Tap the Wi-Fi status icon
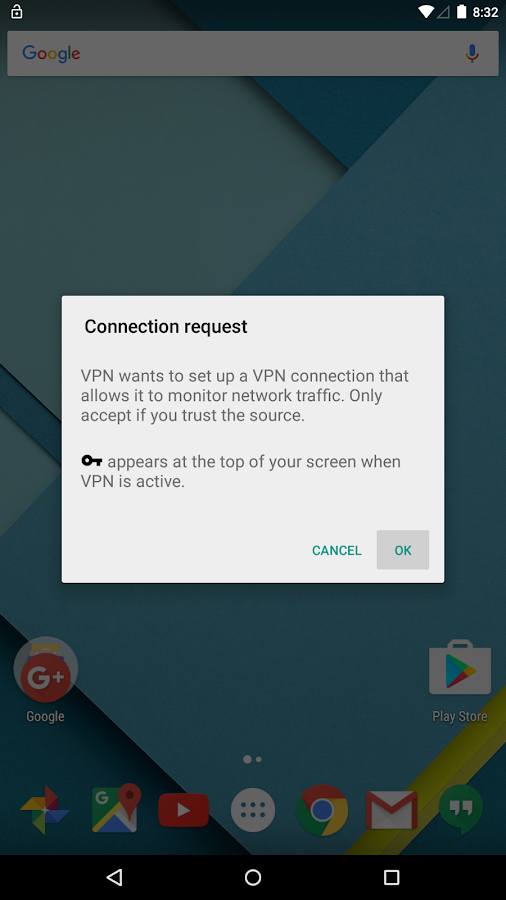This screenshot has height=900, width=506. coord(426,11)
